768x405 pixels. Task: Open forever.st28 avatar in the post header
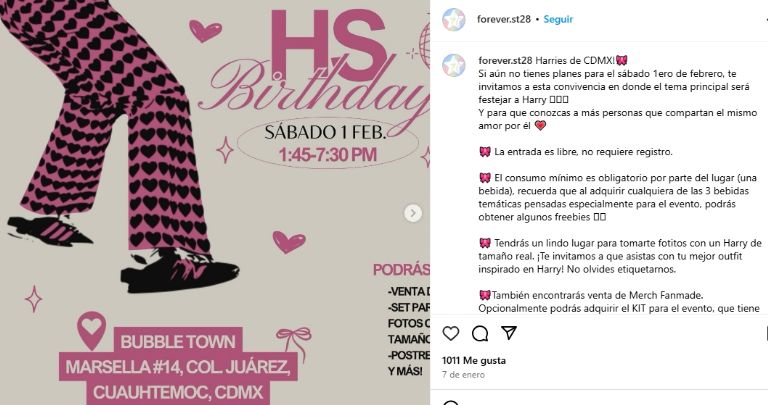click(454, 20)
